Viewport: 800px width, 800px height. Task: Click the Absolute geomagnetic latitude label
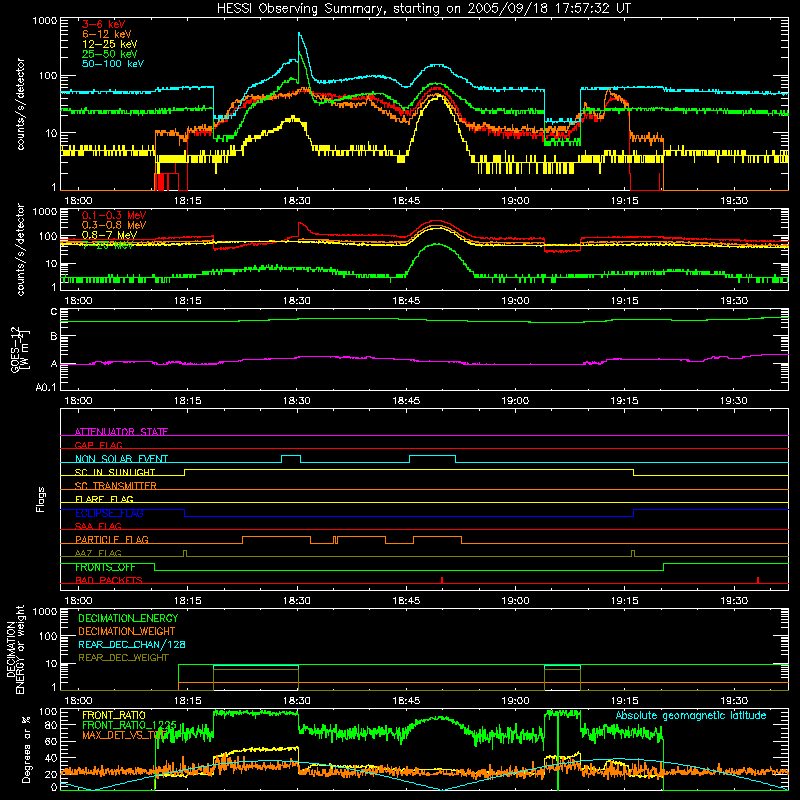point(691,715)
